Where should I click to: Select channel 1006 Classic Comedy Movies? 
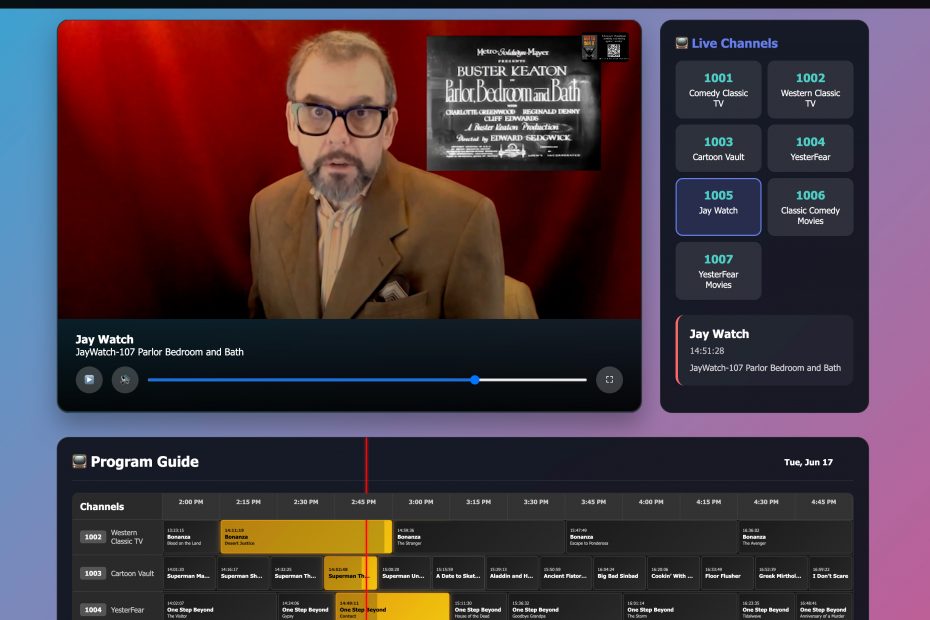pyautogui.click(x=810, y=207)
